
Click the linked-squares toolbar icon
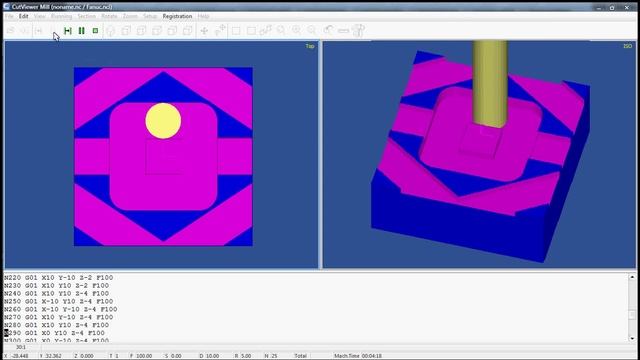266,30
